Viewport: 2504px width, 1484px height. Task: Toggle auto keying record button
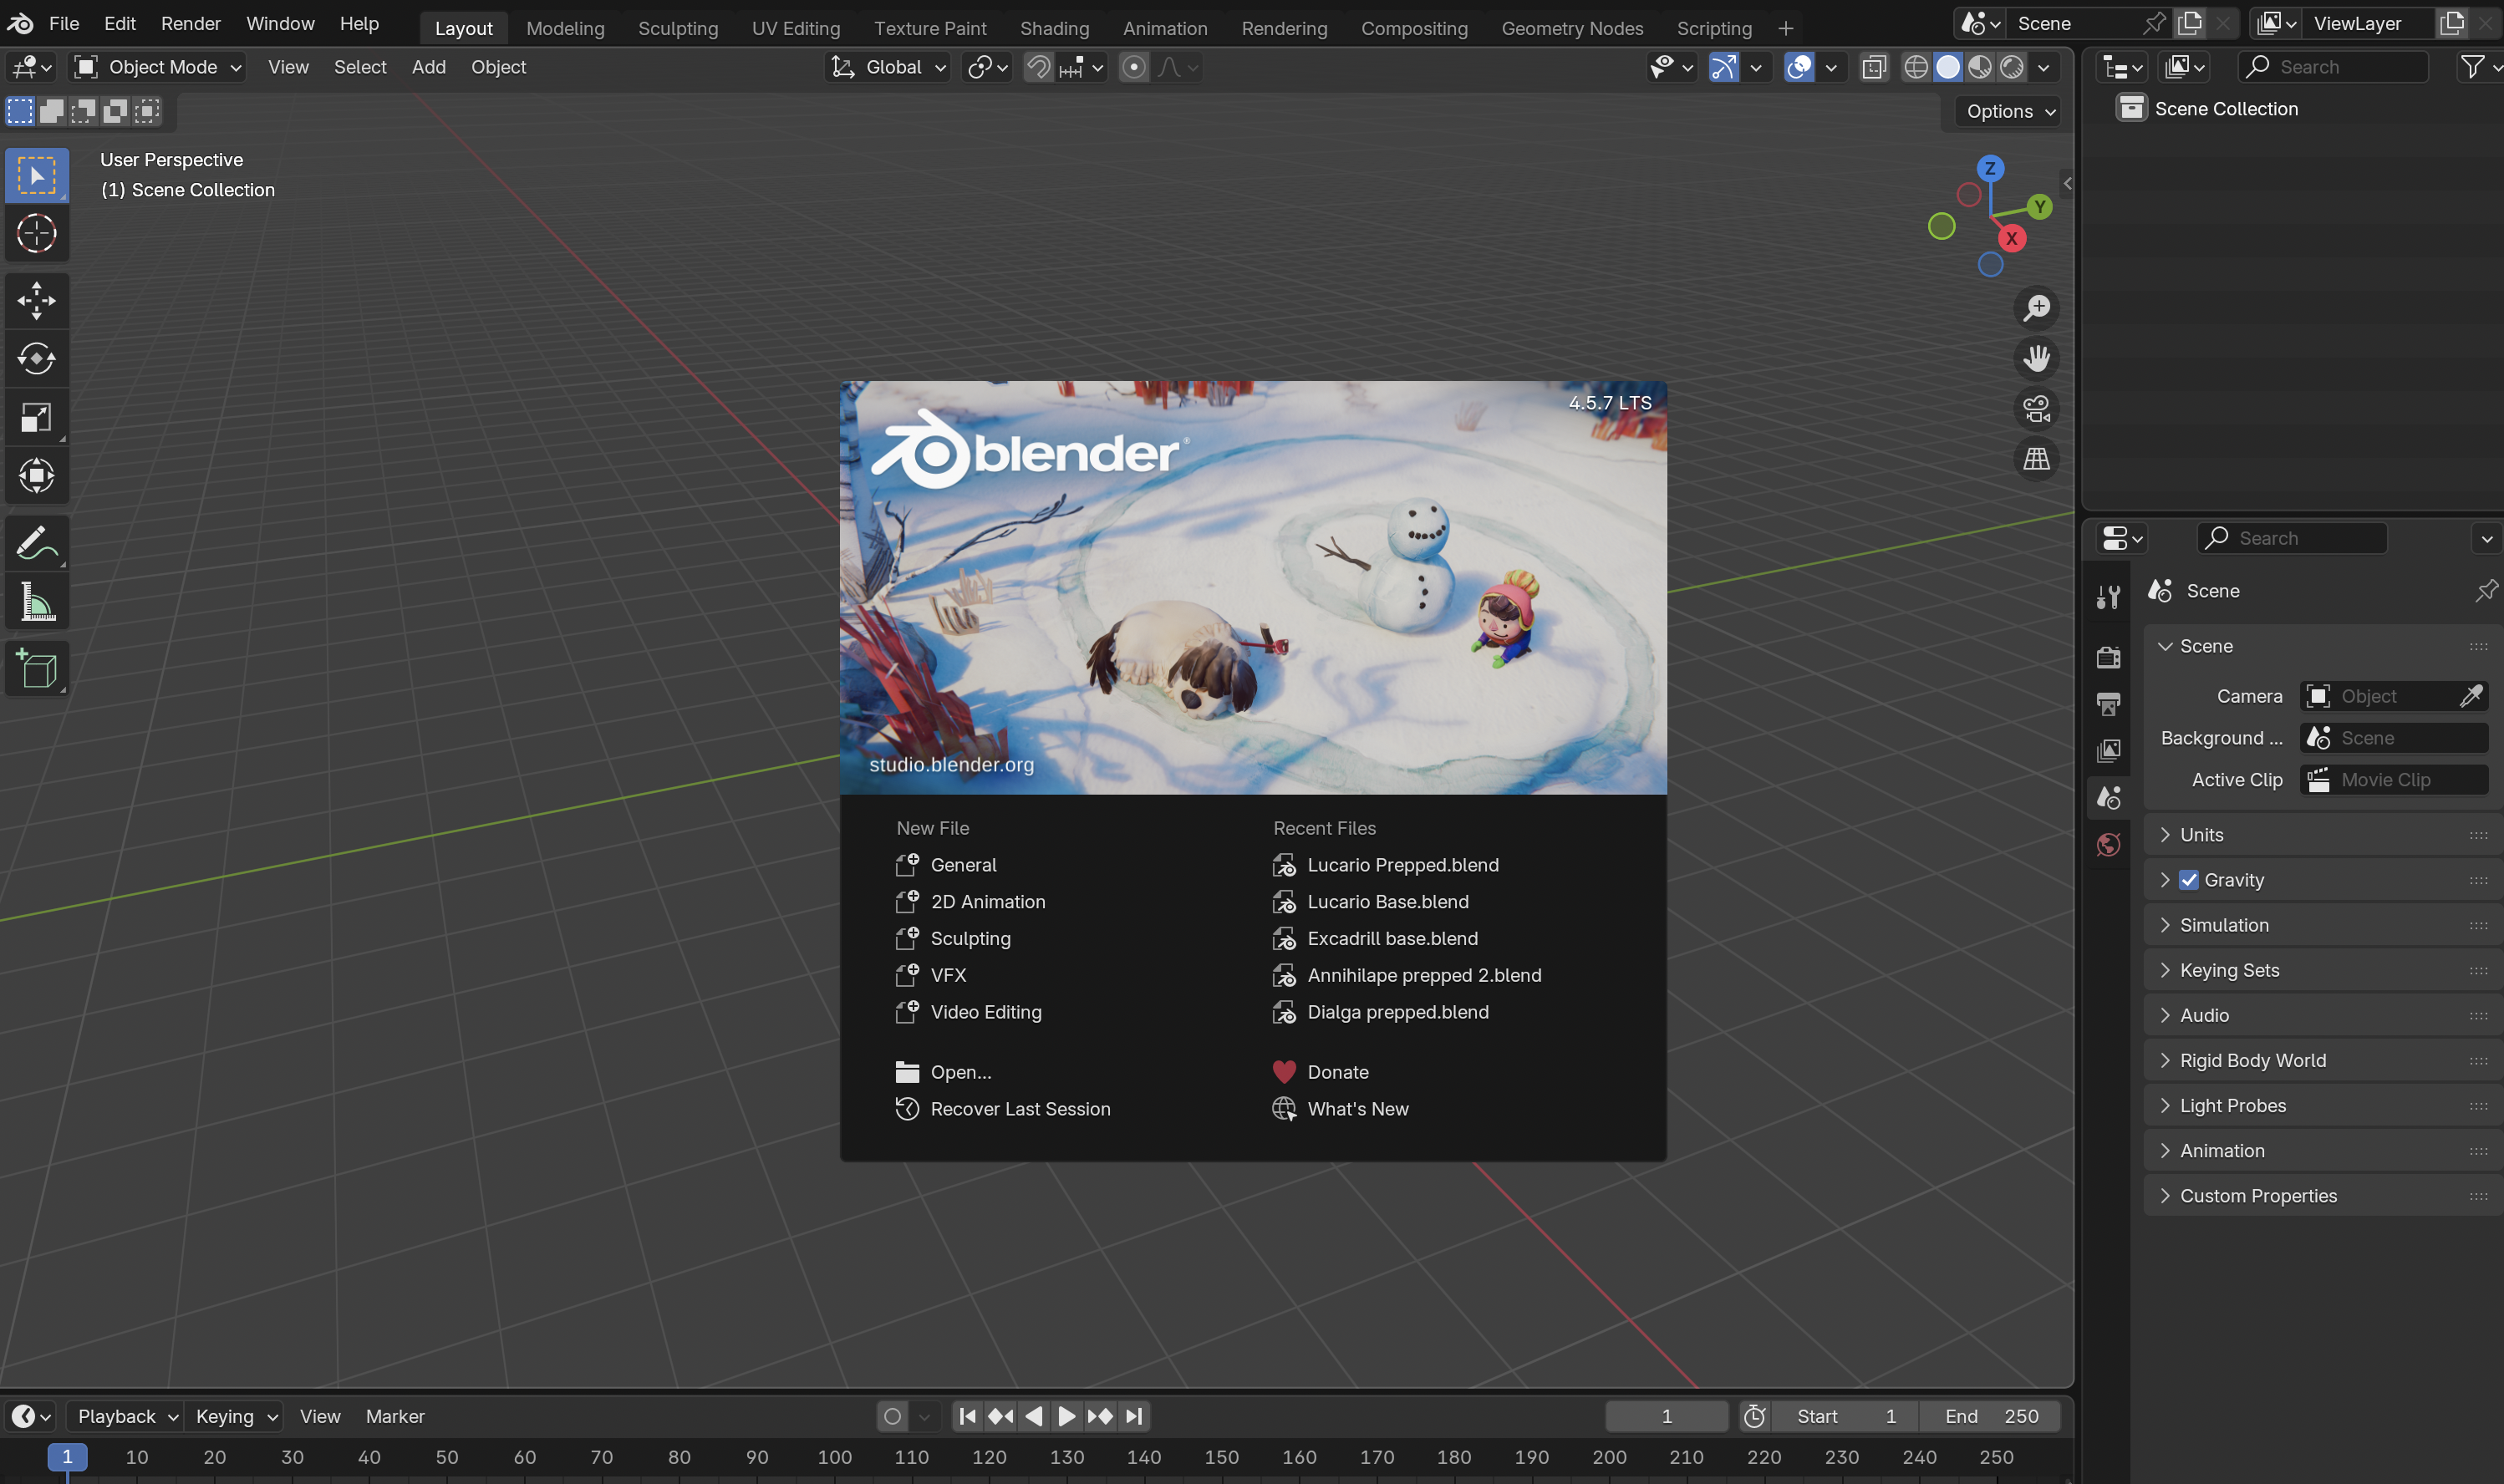point(893,1416)
